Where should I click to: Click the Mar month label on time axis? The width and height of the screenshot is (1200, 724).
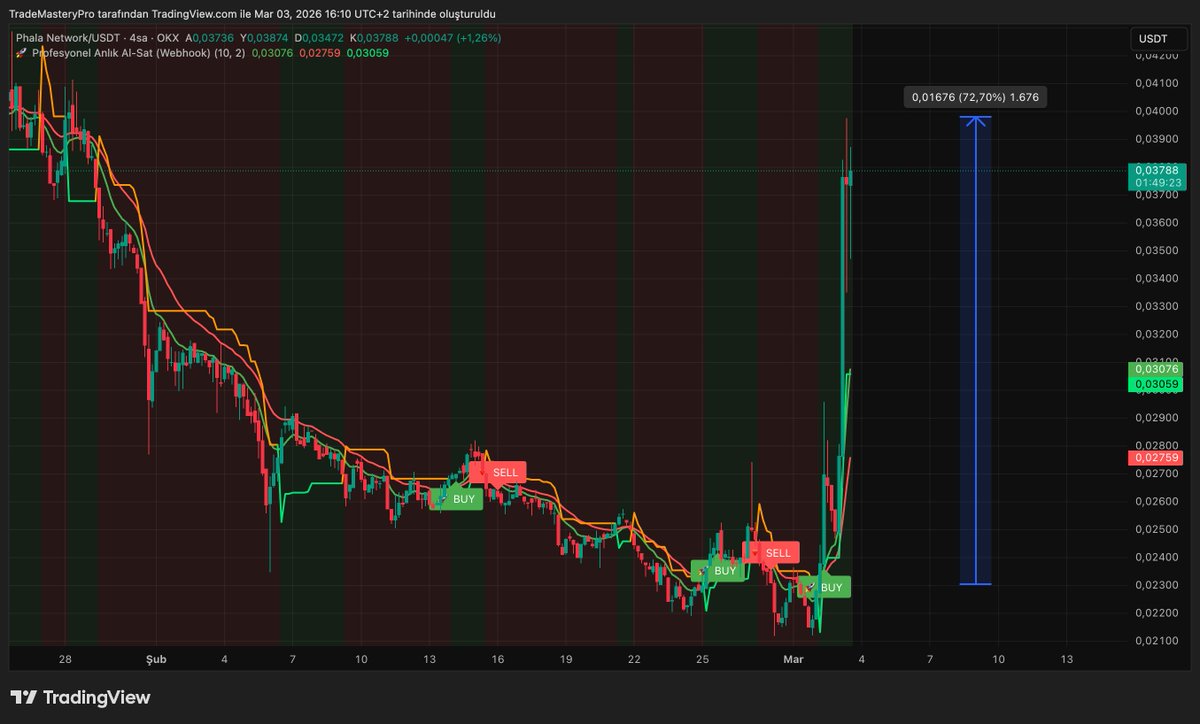794,659
